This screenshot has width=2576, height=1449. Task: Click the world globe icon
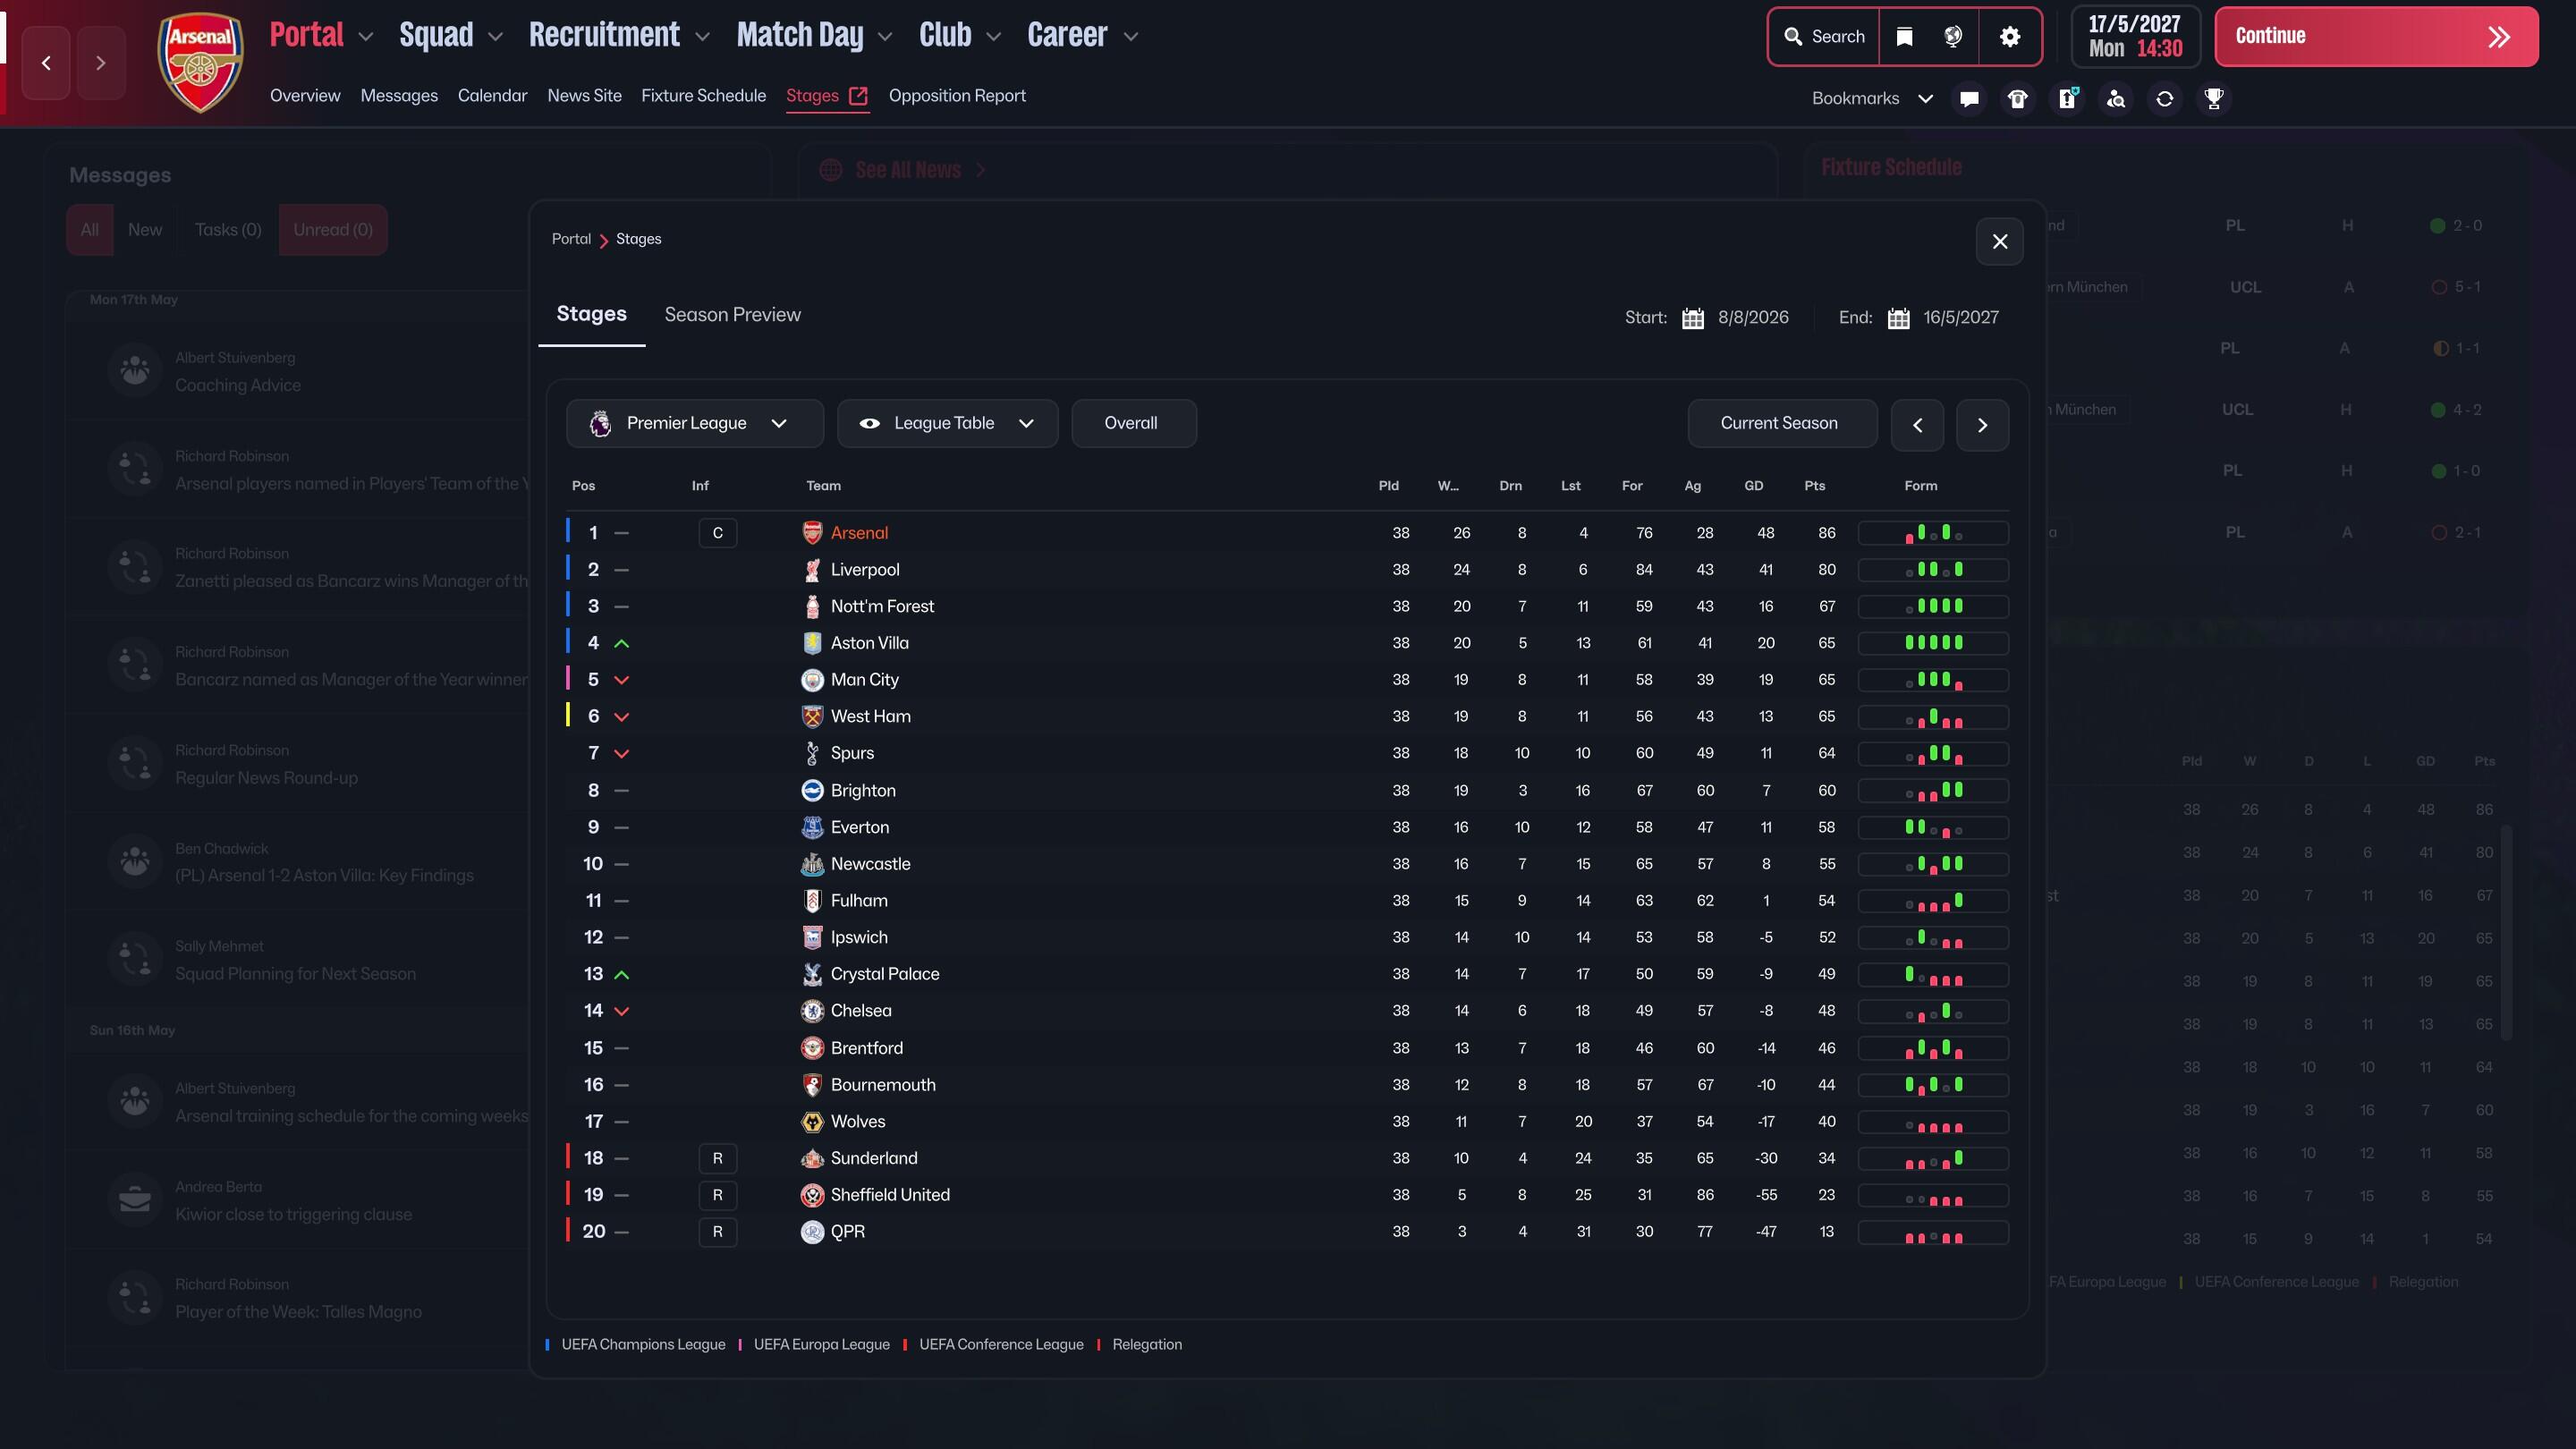pos(1952,37)
